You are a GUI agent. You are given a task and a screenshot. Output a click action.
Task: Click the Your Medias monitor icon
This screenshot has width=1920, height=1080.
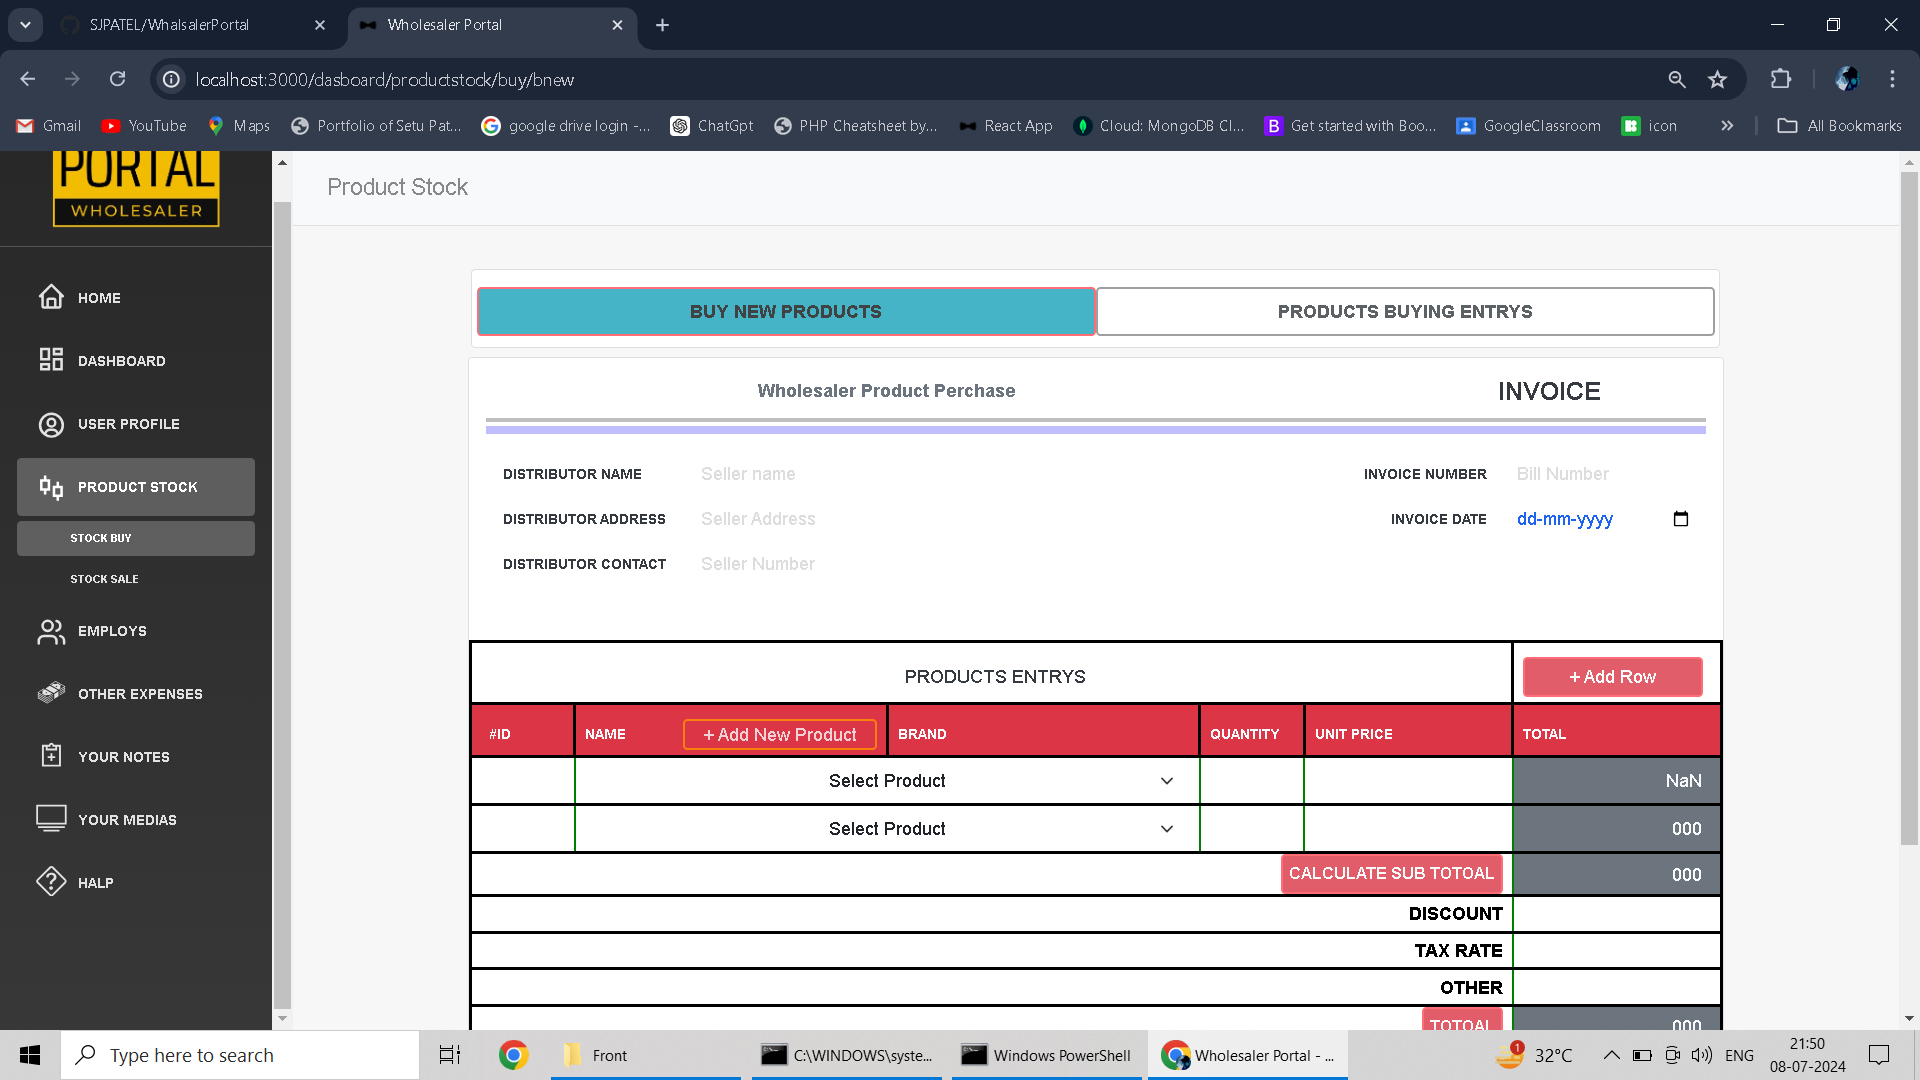[51, 819]
